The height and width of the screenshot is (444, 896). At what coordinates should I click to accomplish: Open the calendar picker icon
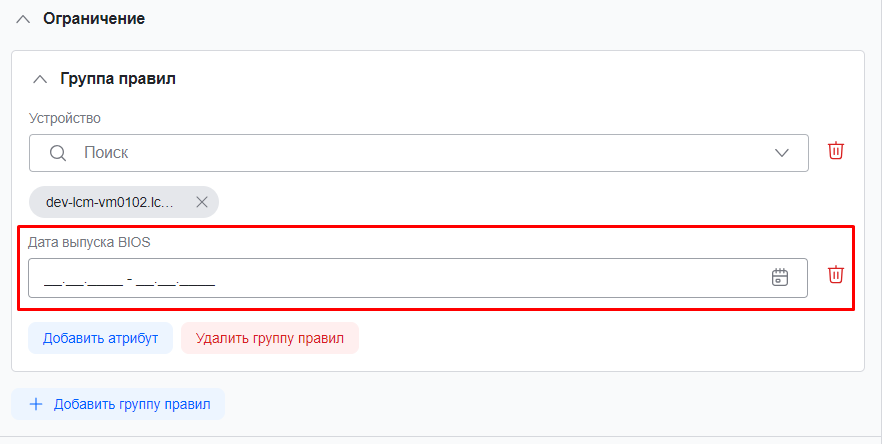tap(780, 278)
